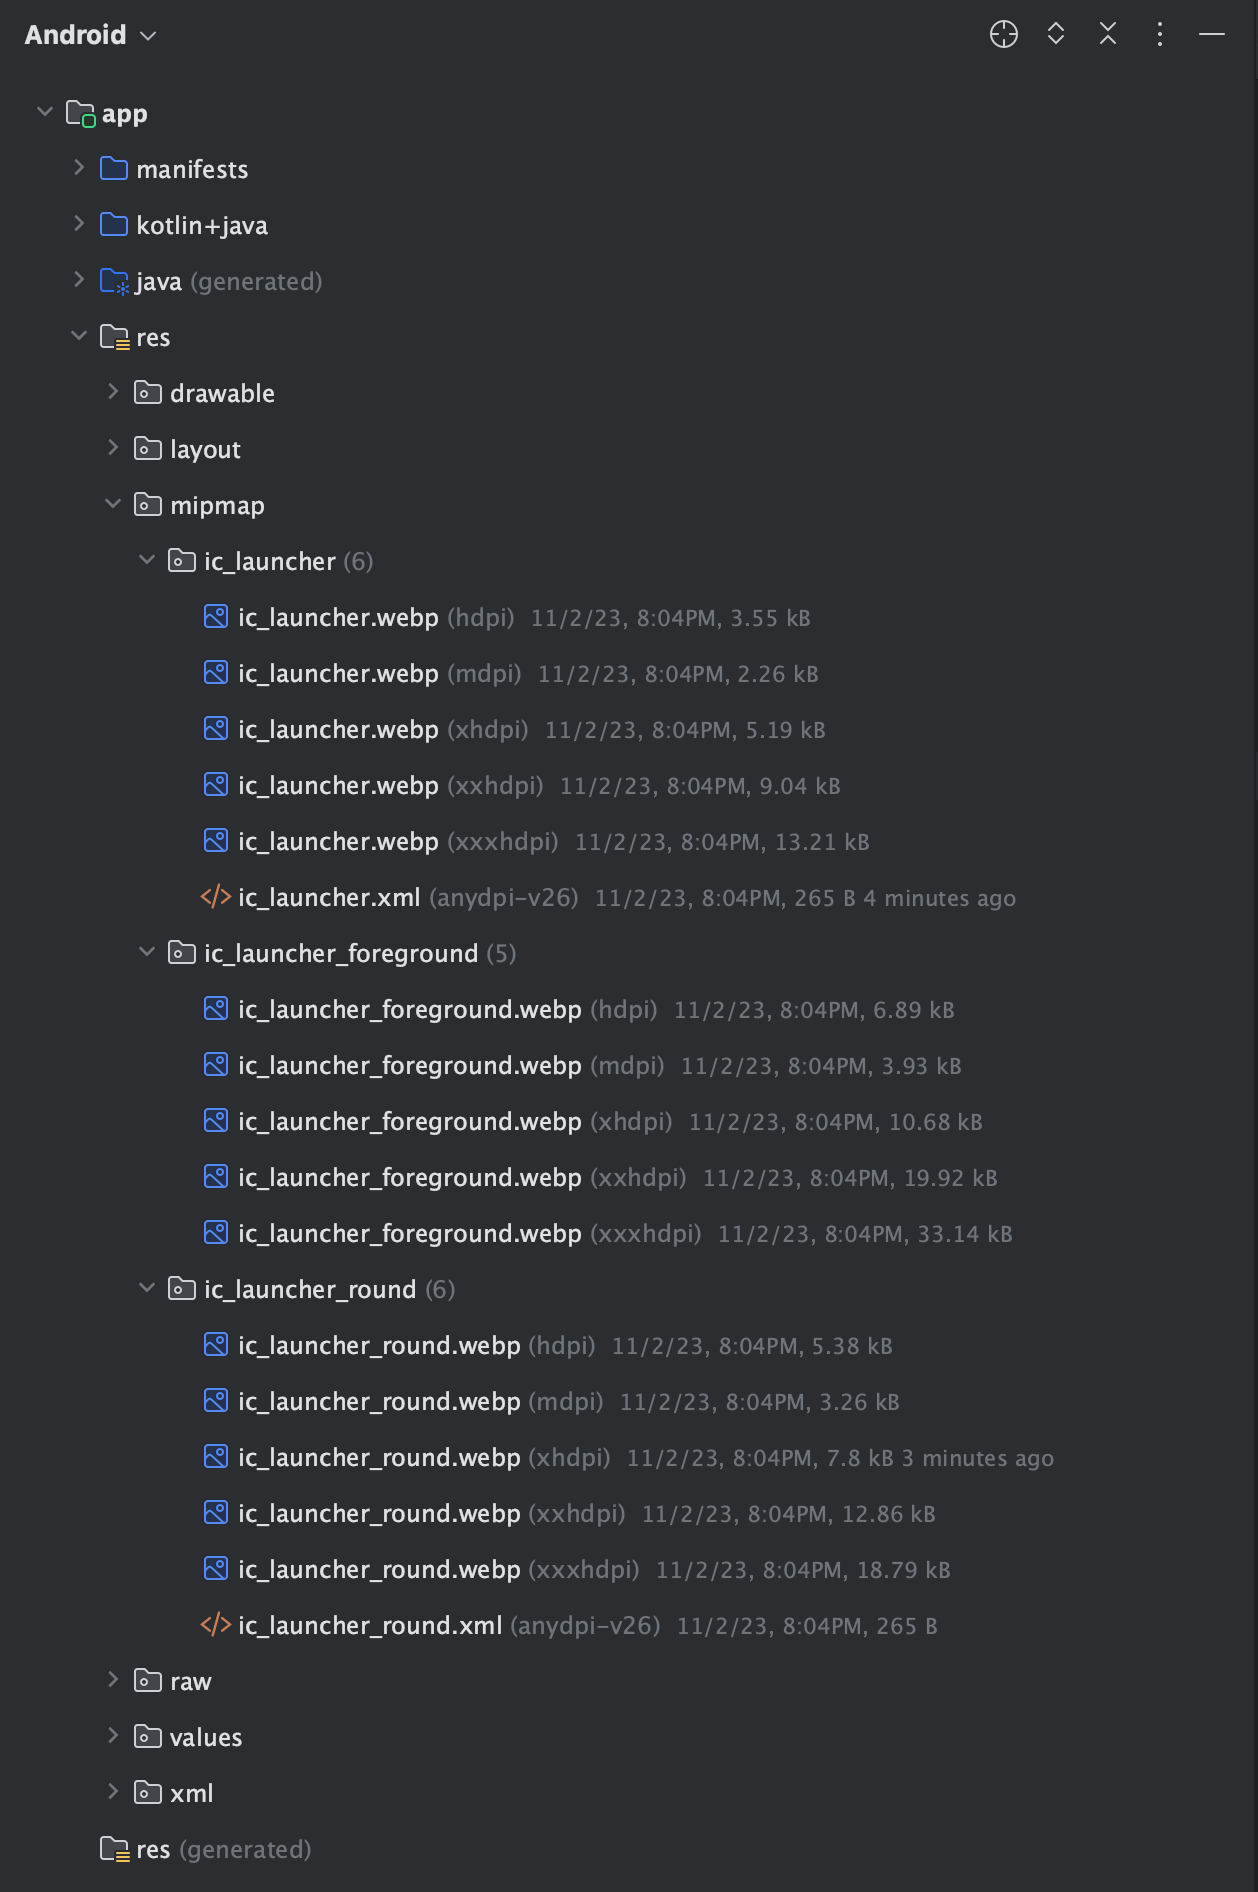Select ic_launcher_round.webp (xhdpi) file
1258x1892 pixels.
tap(629, 1458)
